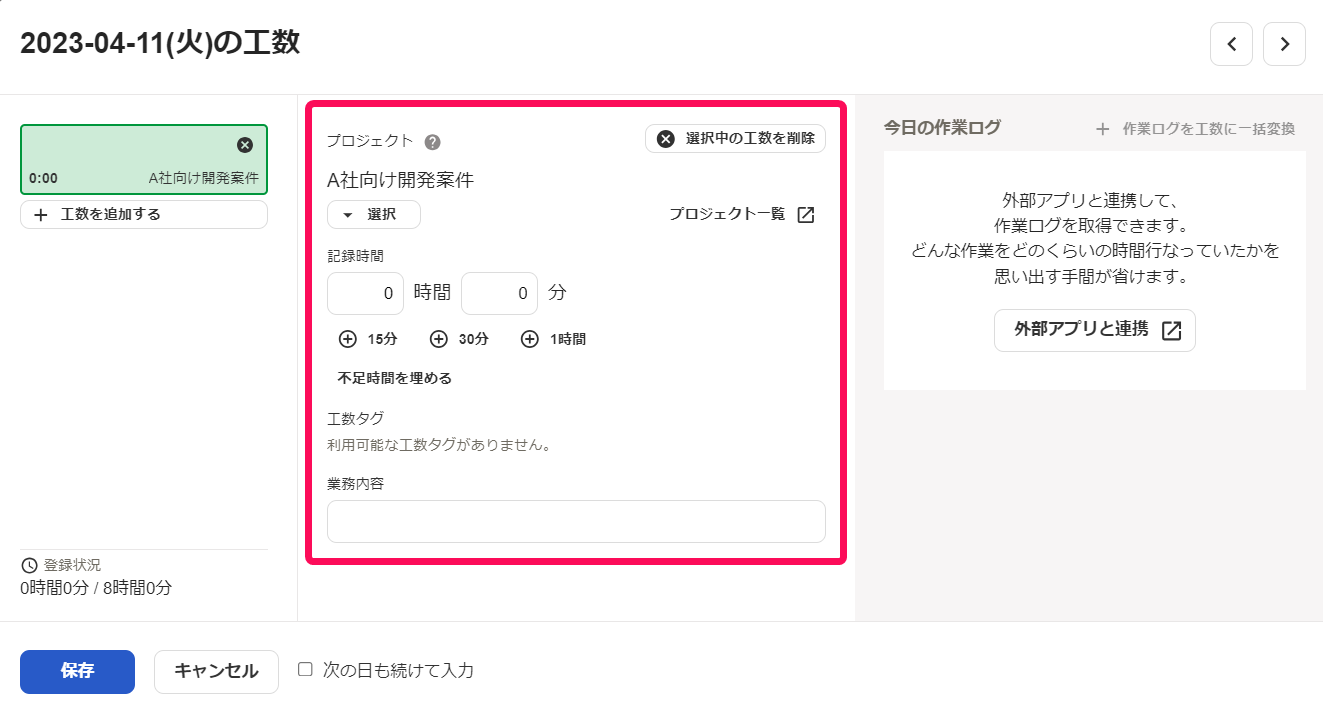Click the 今日の作業ログ heading
This screenshot has height=711, width=1323.
(x=942, y=127)
